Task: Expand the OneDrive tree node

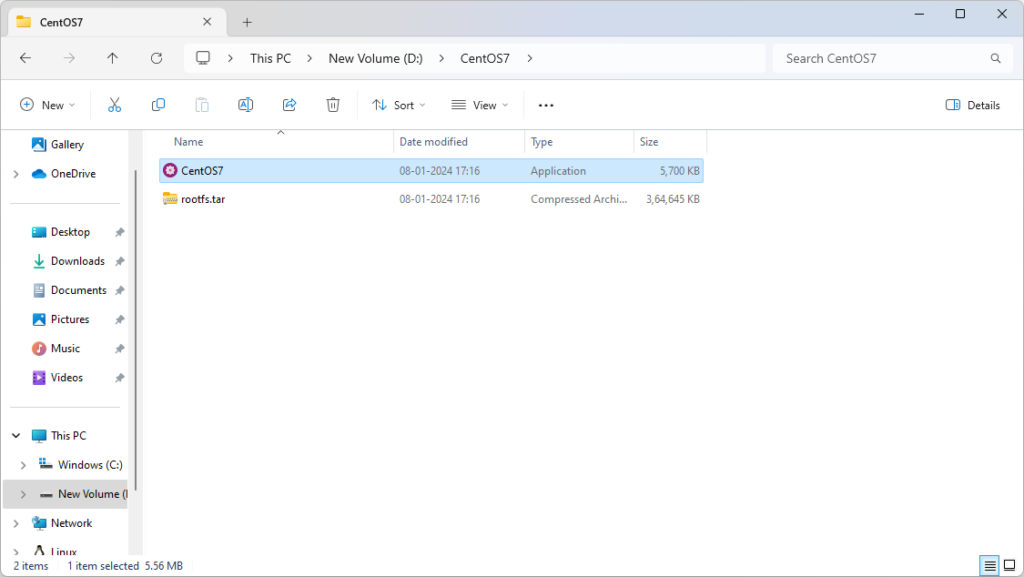Action: pyautogui.click(x=16, y=174)
